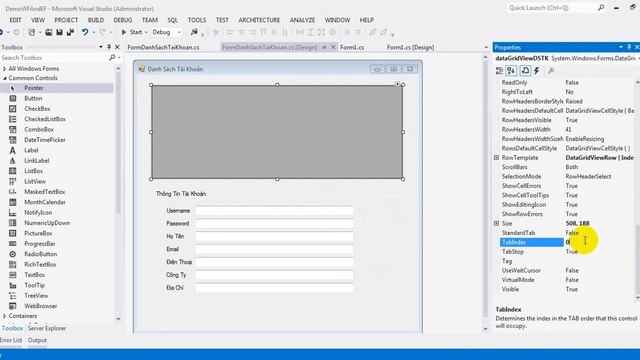
Task: Open the ARCHITECTURE menu
Action: click(259, 20)
